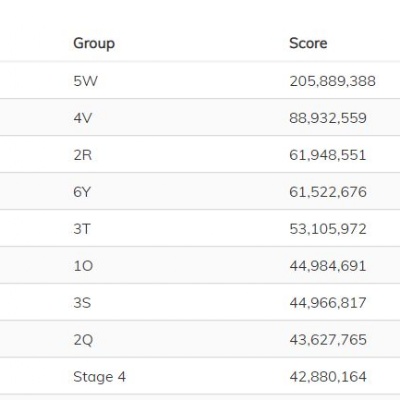This screenshot has width=400, height=400.
Task: Click the Stage 4 group entry
Action: (99, 377)
